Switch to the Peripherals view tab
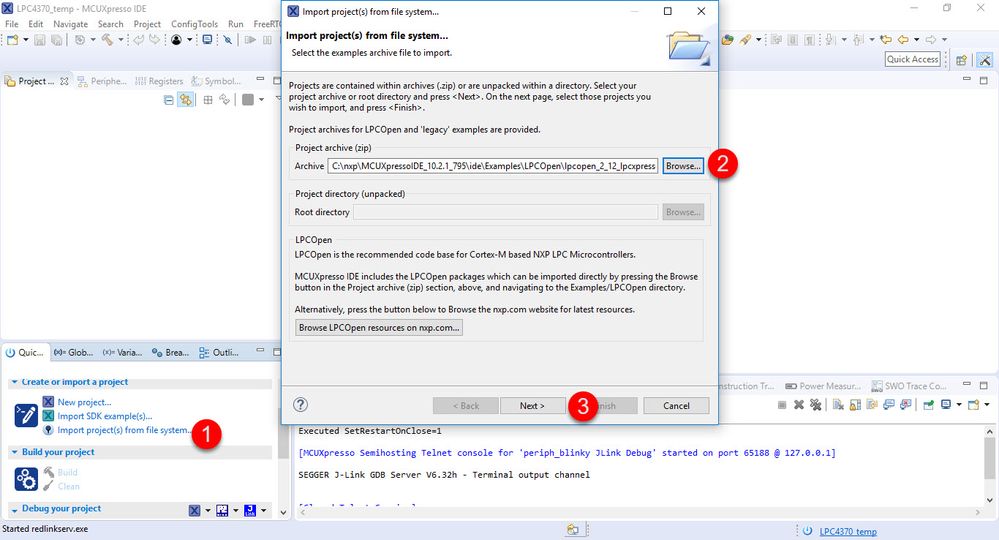The image size is (999, 540). pyautogui.click(x=102, y=81)
